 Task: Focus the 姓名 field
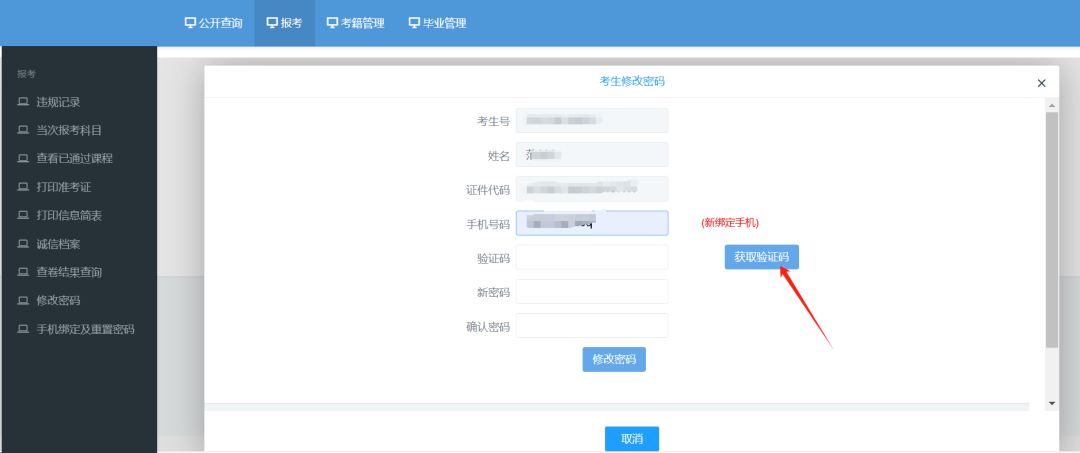point(592,154)
